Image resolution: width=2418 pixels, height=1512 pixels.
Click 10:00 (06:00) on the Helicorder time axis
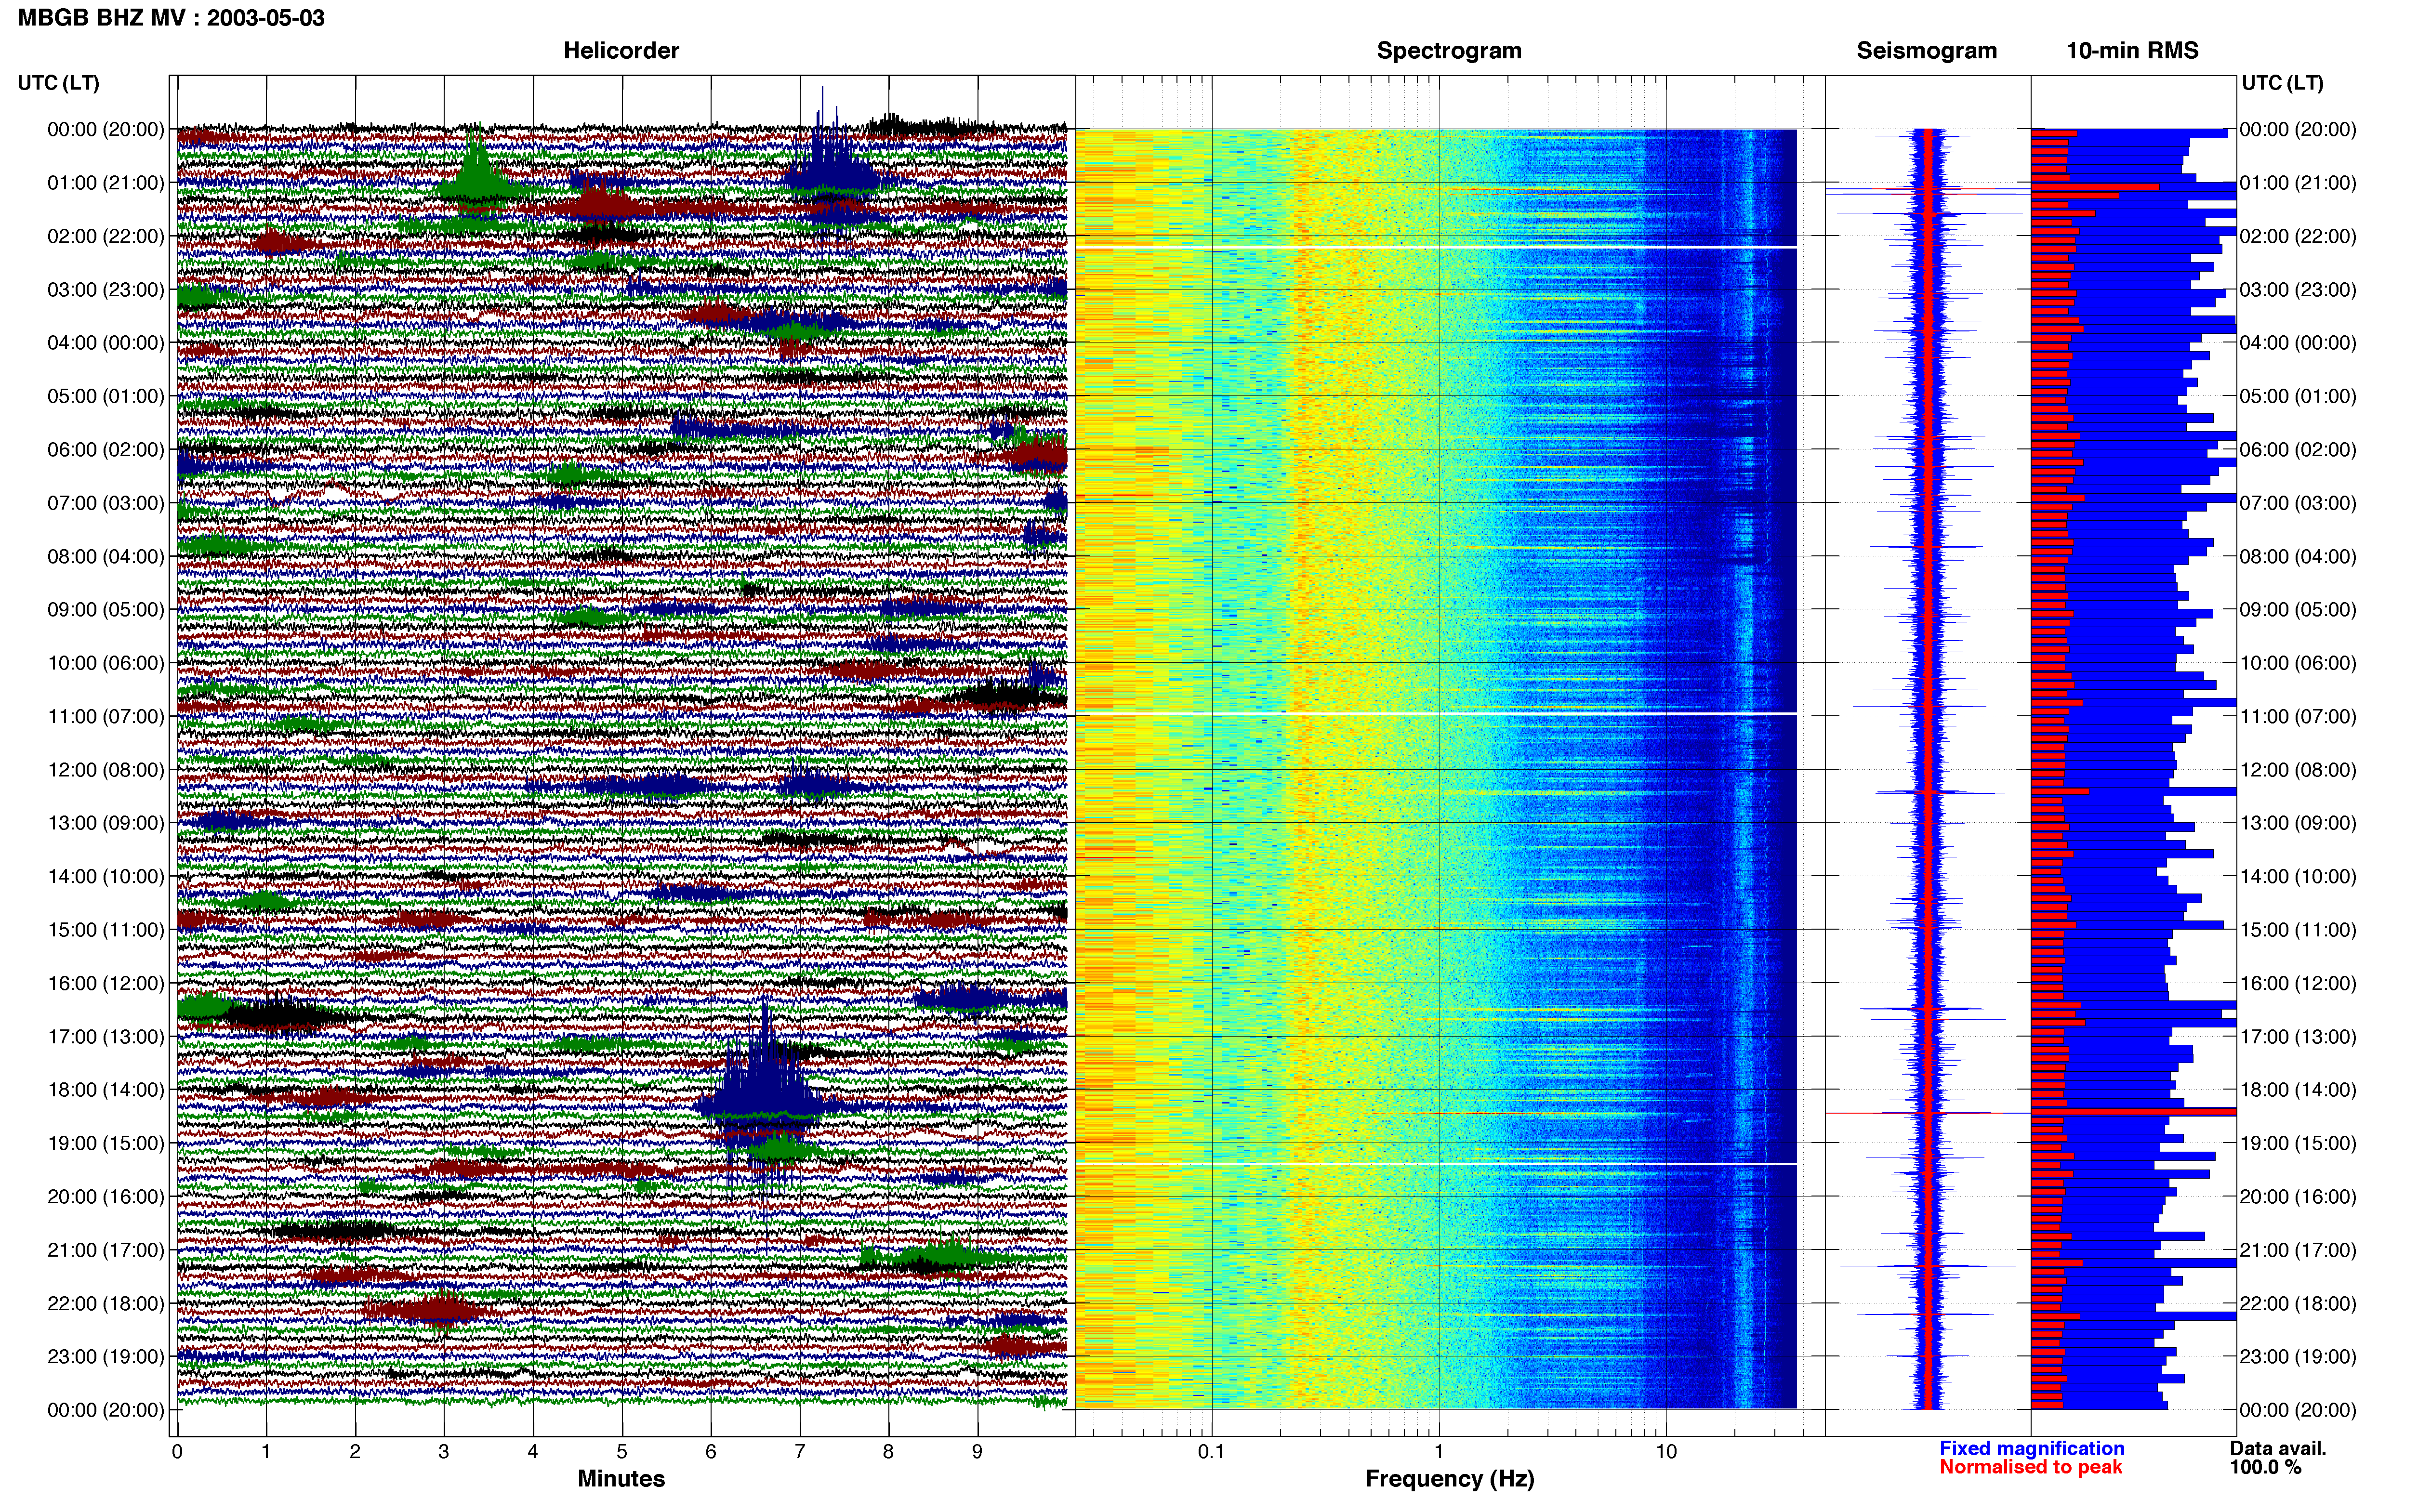pyautogui.click(x=106, y=663)
